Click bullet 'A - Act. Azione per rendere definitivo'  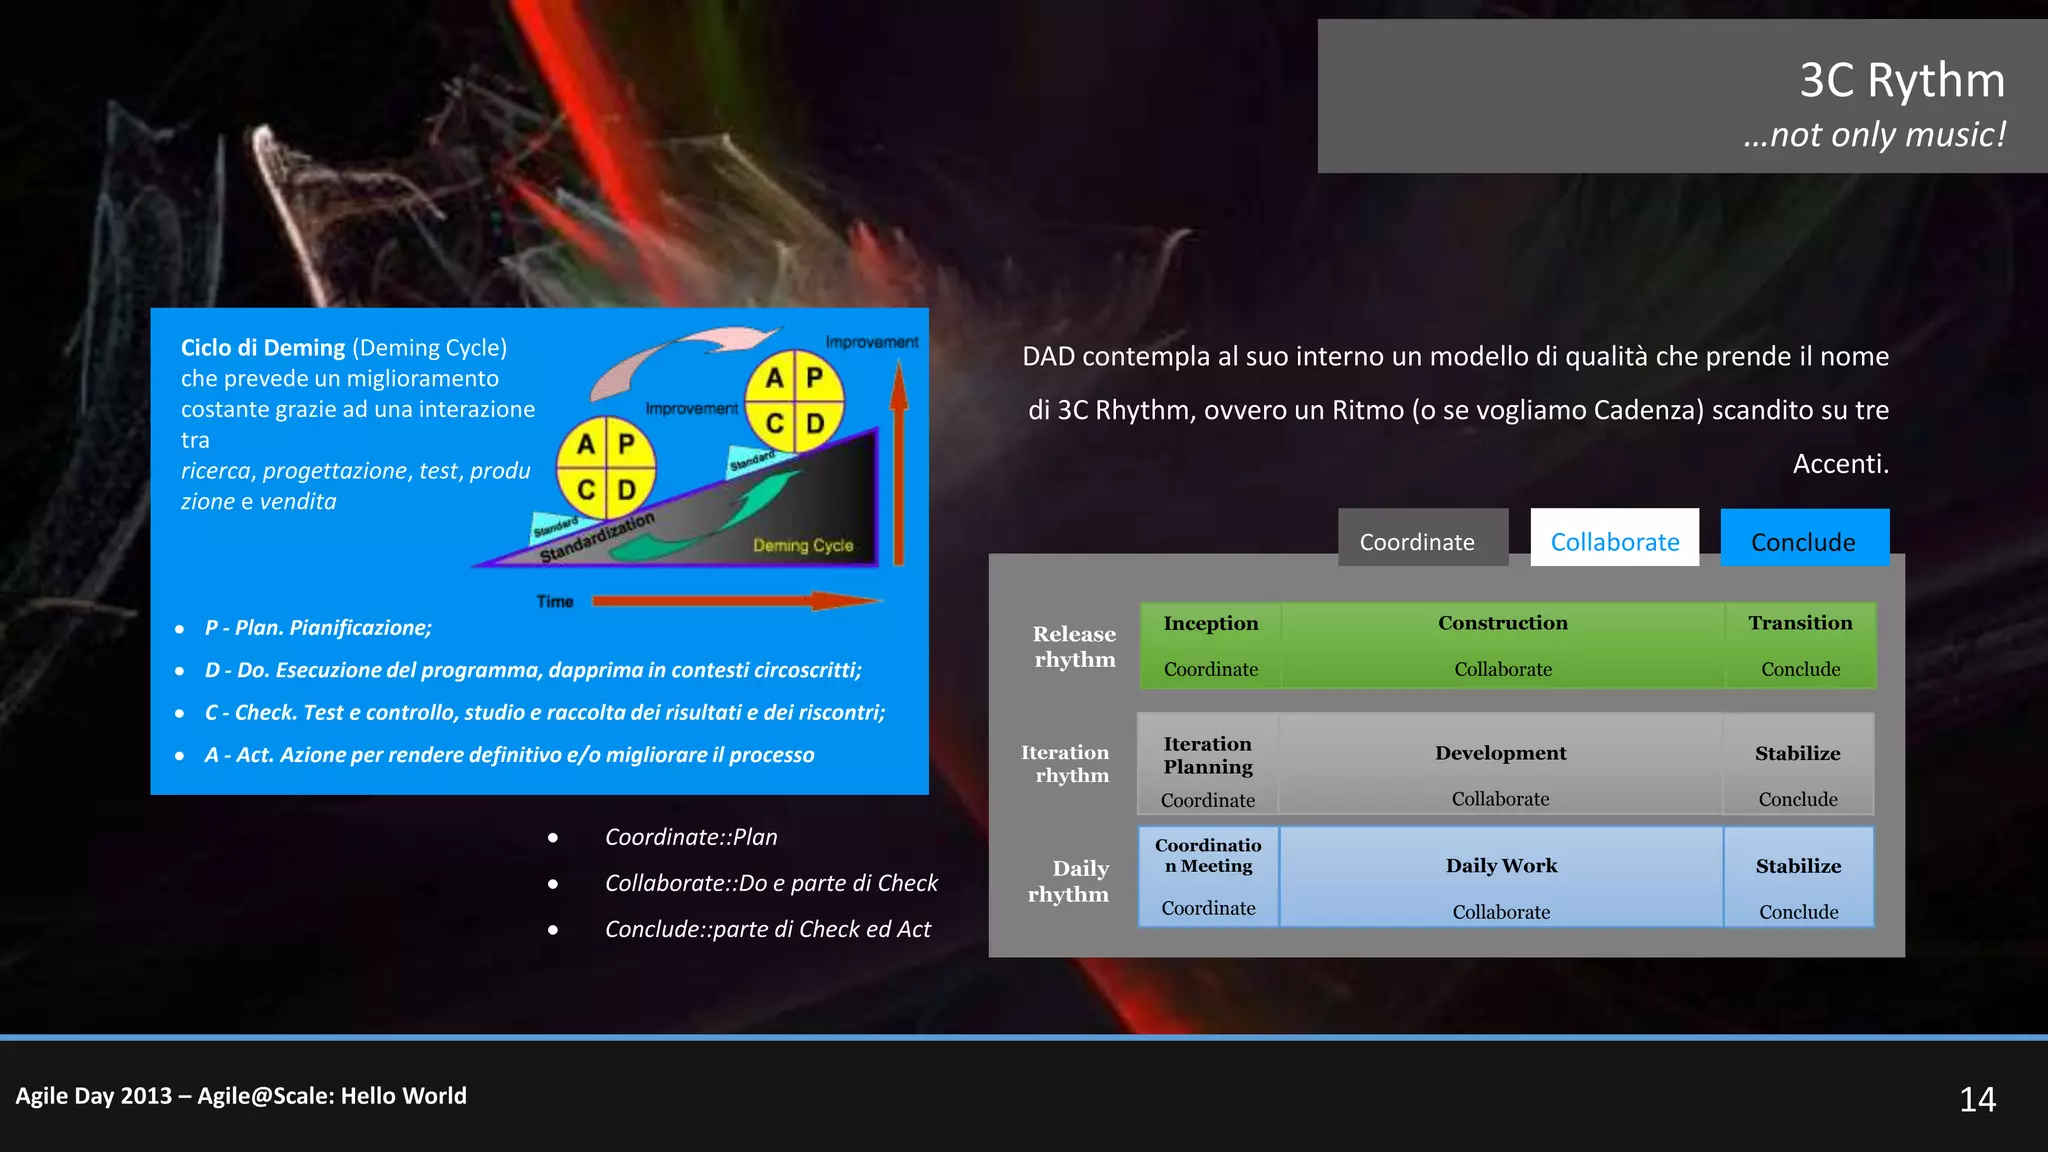click(x=509, y=755)
